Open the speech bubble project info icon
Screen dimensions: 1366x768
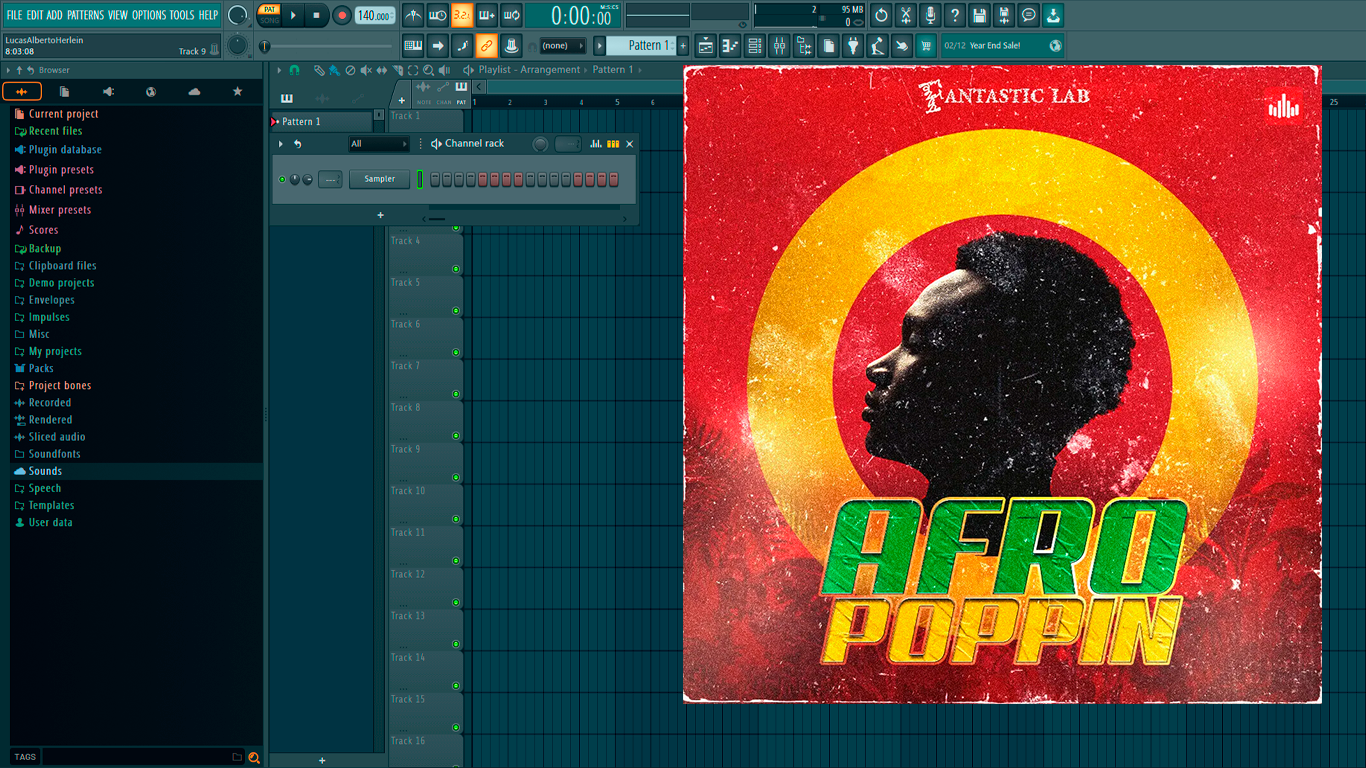coord(1029,15)
